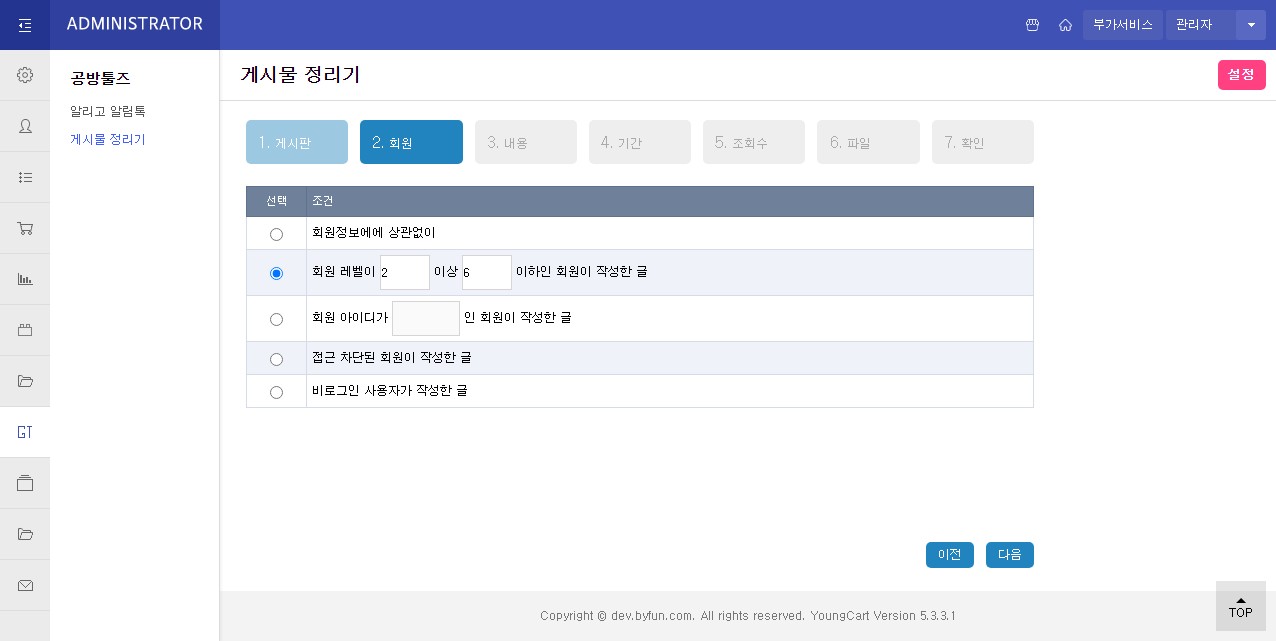This screenshot has height=641, width=1276.
Task: Open the settings gear icon in sidebar
Action: [x=25, y=75]
